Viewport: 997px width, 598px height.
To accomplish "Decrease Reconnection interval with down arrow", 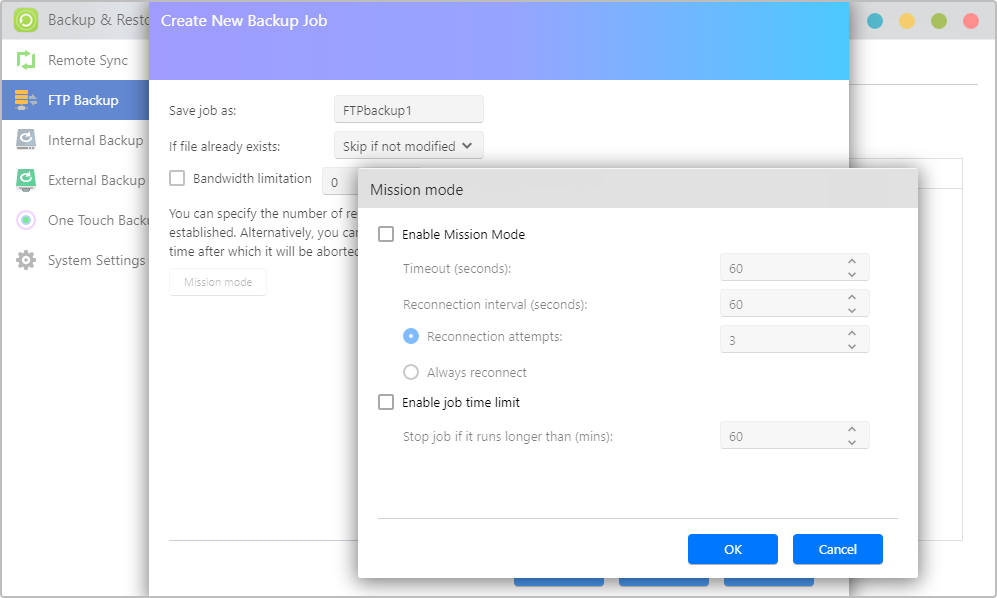I will coord(852,310).
